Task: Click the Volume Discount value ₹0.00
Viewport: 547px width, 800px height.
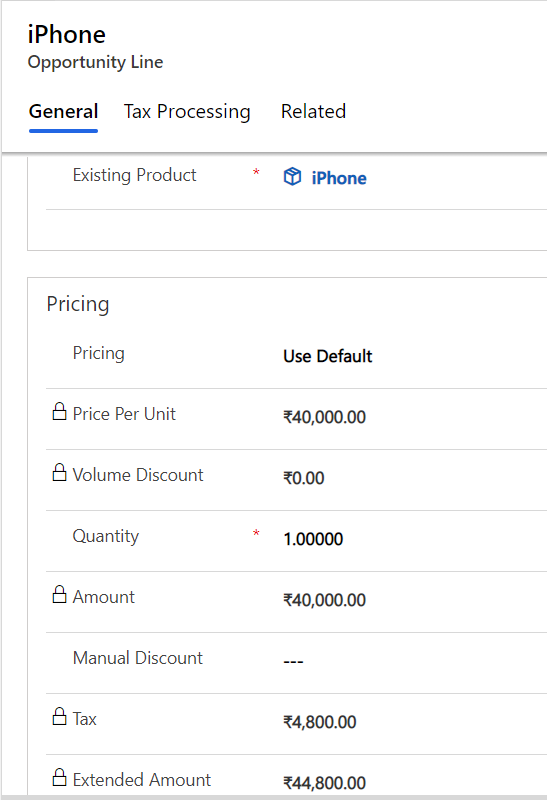Action: [304, 478]
